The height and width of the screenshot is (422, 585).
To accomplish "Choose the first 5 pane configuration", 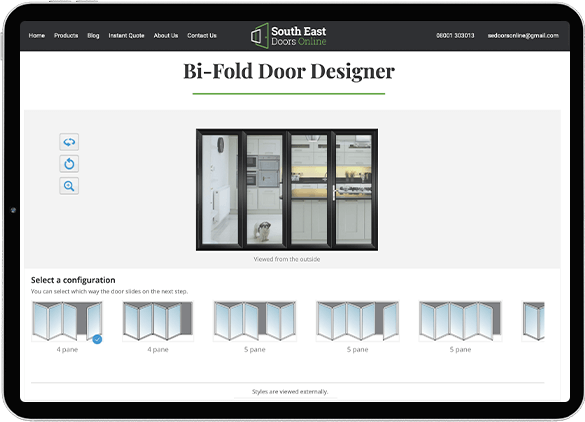I will [255, 321].
